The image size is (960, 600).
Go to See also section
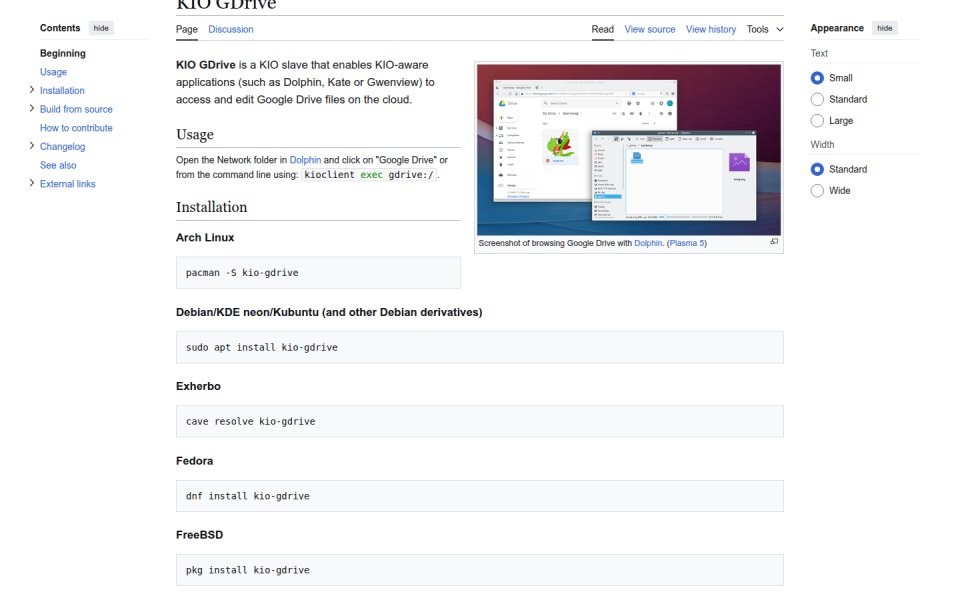pyautogui.click(x=58, y=165)
